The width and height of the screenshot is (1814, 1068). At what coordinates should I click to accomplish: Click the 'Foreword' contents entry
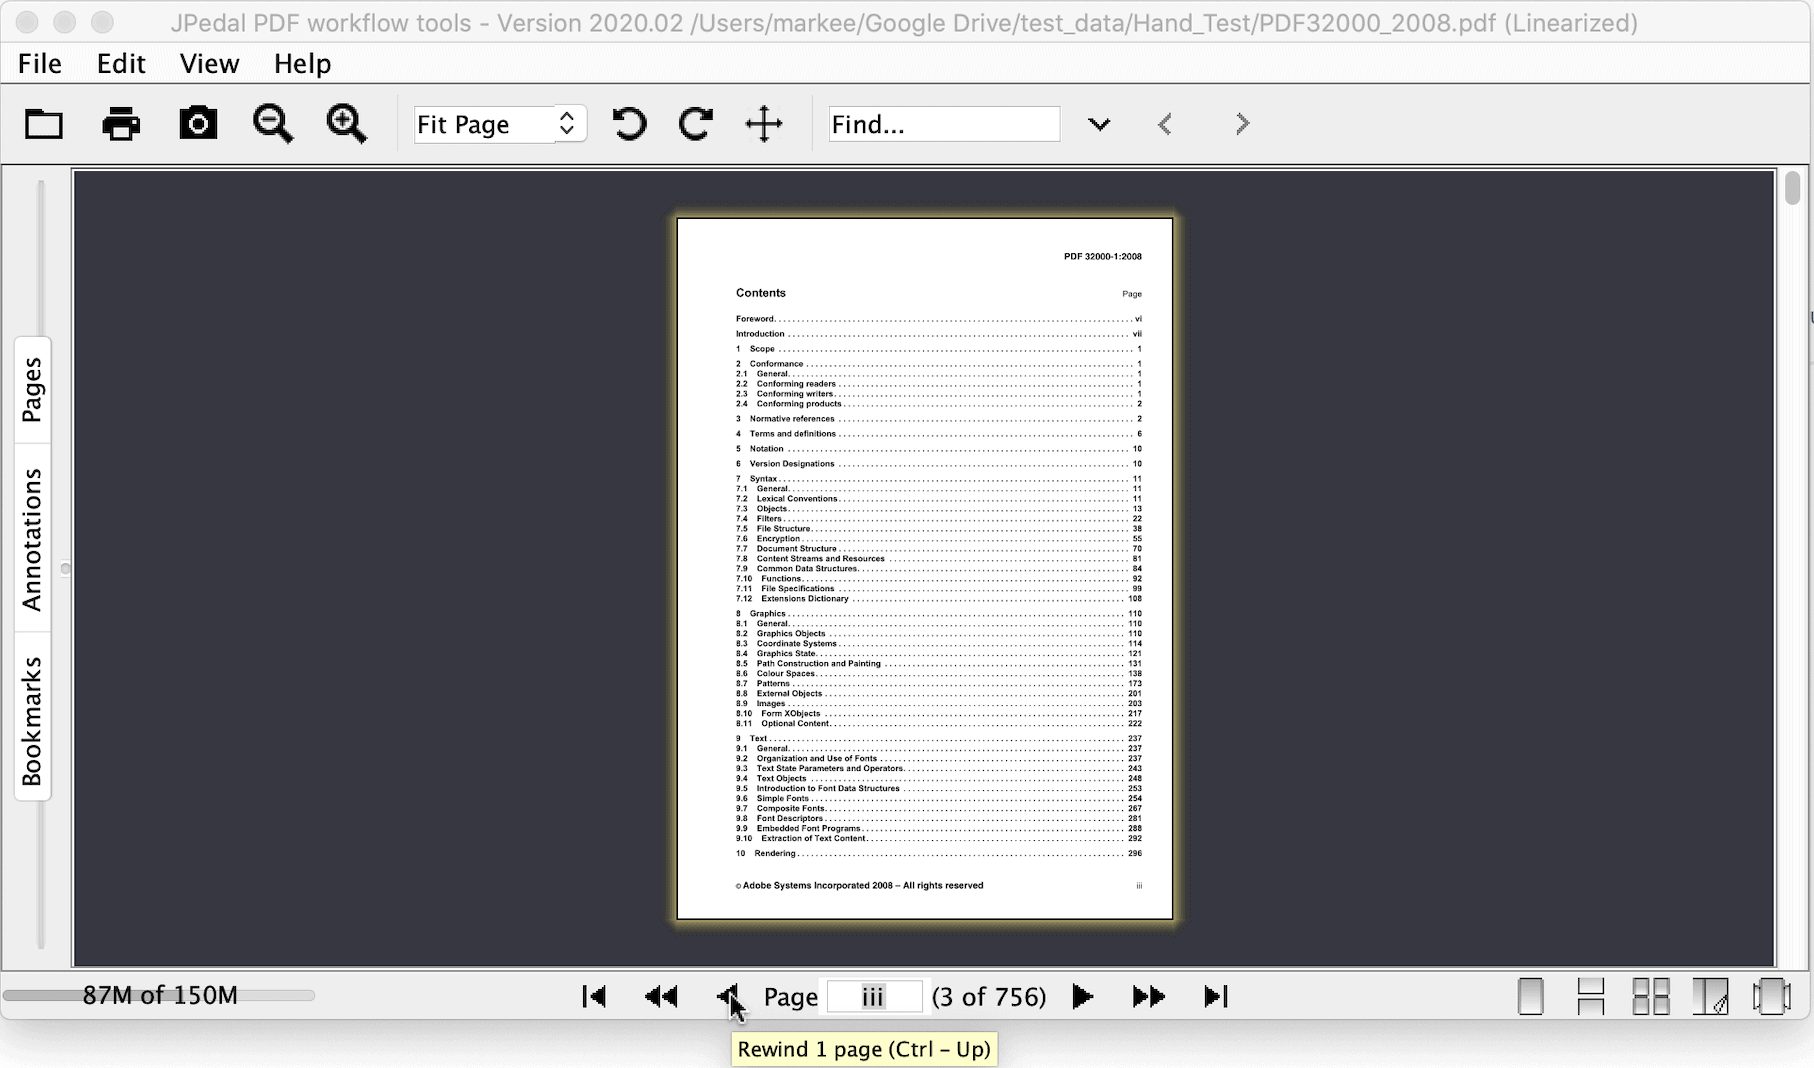tap(938, 319)
